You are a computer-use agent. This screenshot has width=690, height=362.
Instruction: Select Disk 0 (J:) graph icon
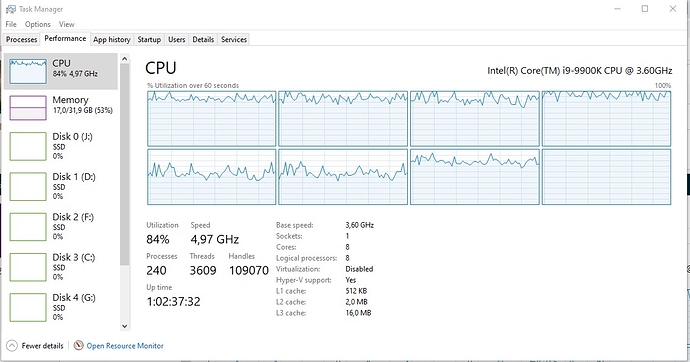point(28,146)
